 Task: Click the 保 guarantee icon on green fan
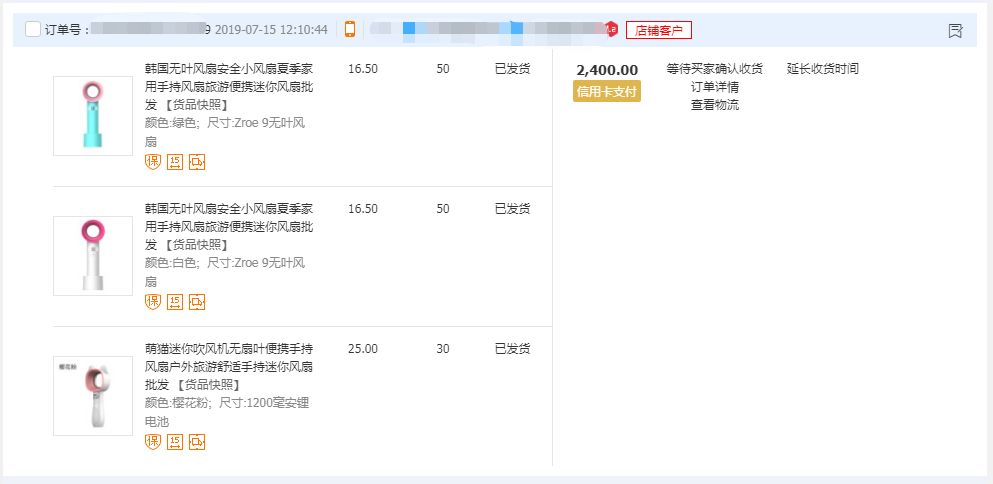point(153,162)
